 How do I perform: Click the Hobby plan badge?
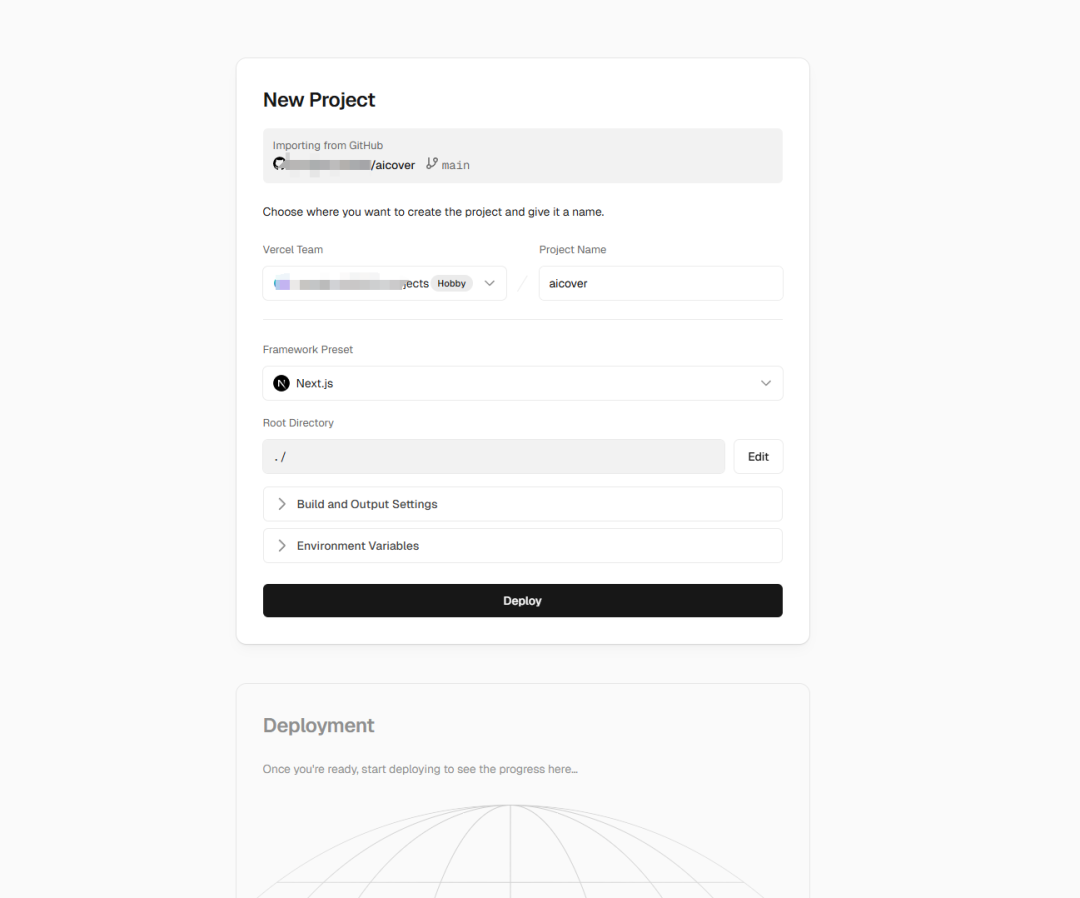[x=452, y=284]
